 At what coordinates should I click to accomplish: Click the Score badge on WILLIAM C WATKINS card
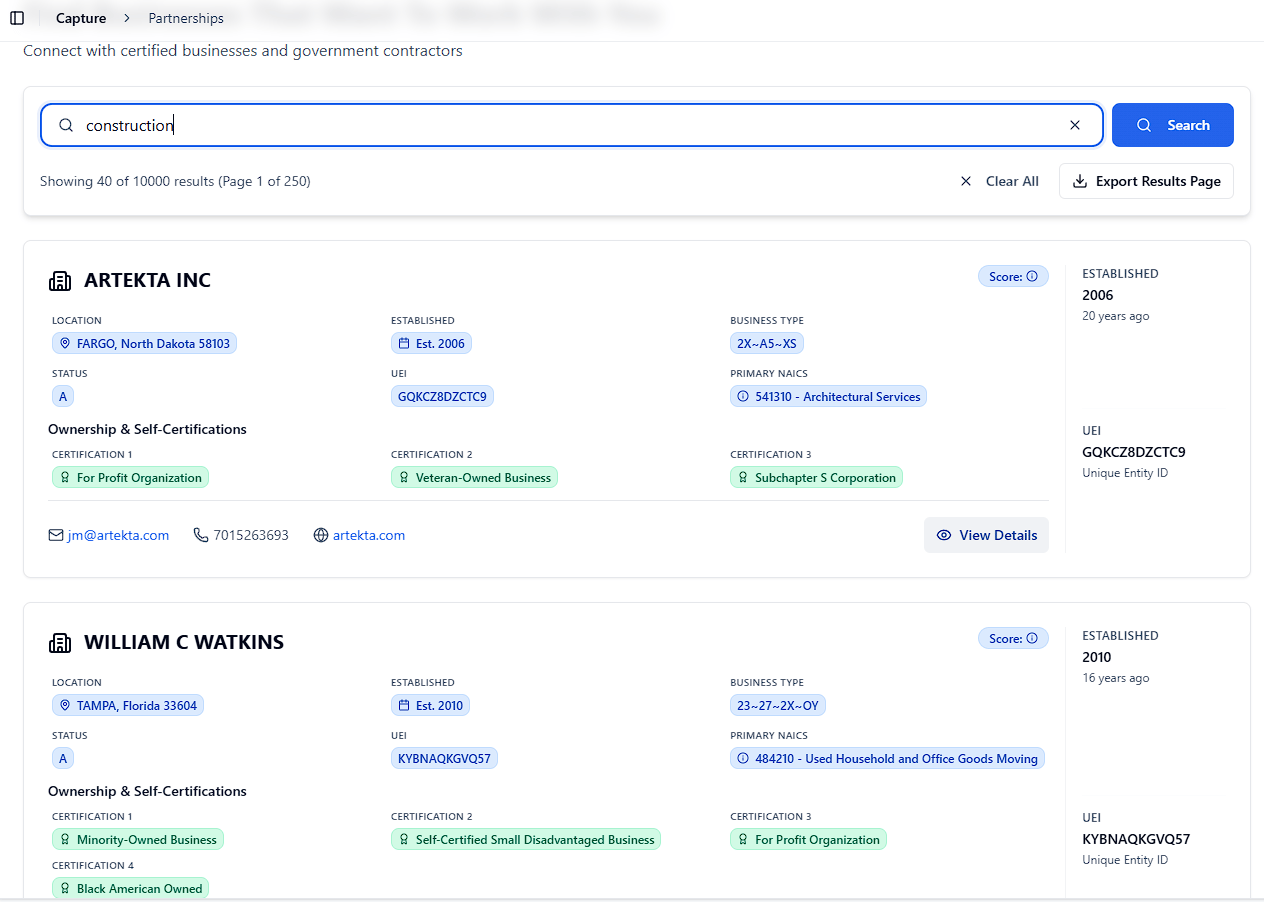(1013, 638)
